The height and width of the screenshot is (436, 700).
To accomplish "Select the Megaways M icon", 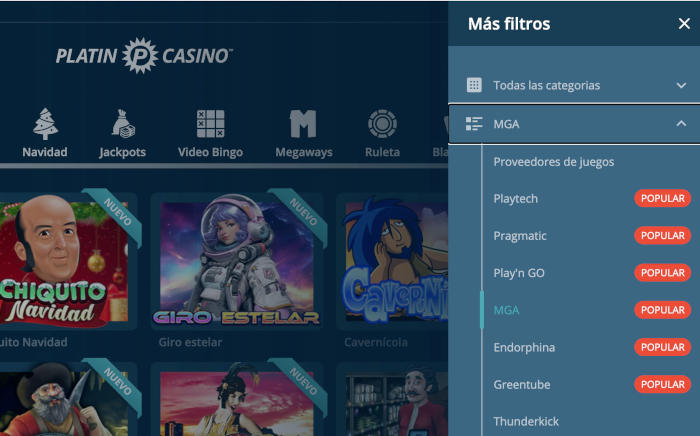I will tap(303, 124).
